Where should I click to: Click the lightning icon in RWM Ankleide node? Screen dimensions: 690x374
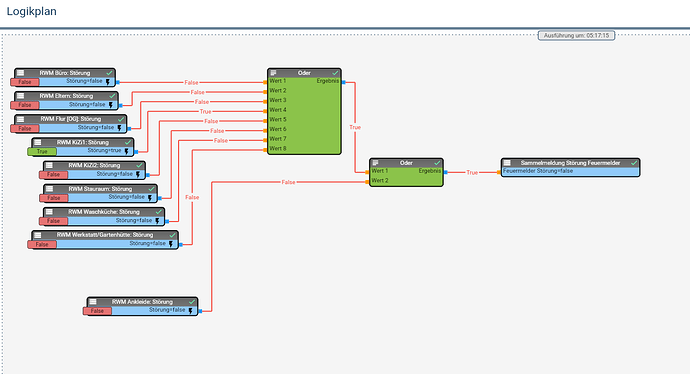(191, 311)
